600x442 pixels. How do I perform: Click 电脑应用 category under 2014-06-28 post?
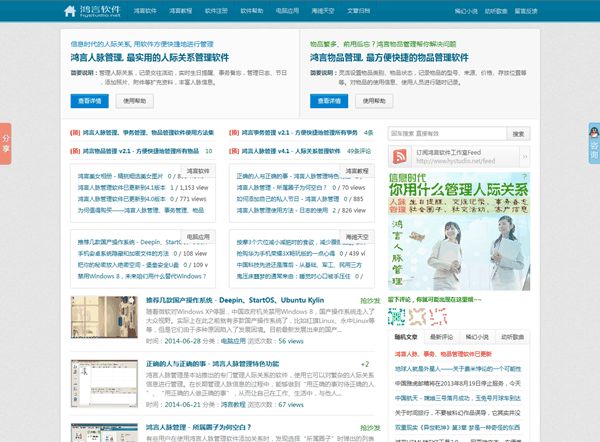tap(233, 341)
